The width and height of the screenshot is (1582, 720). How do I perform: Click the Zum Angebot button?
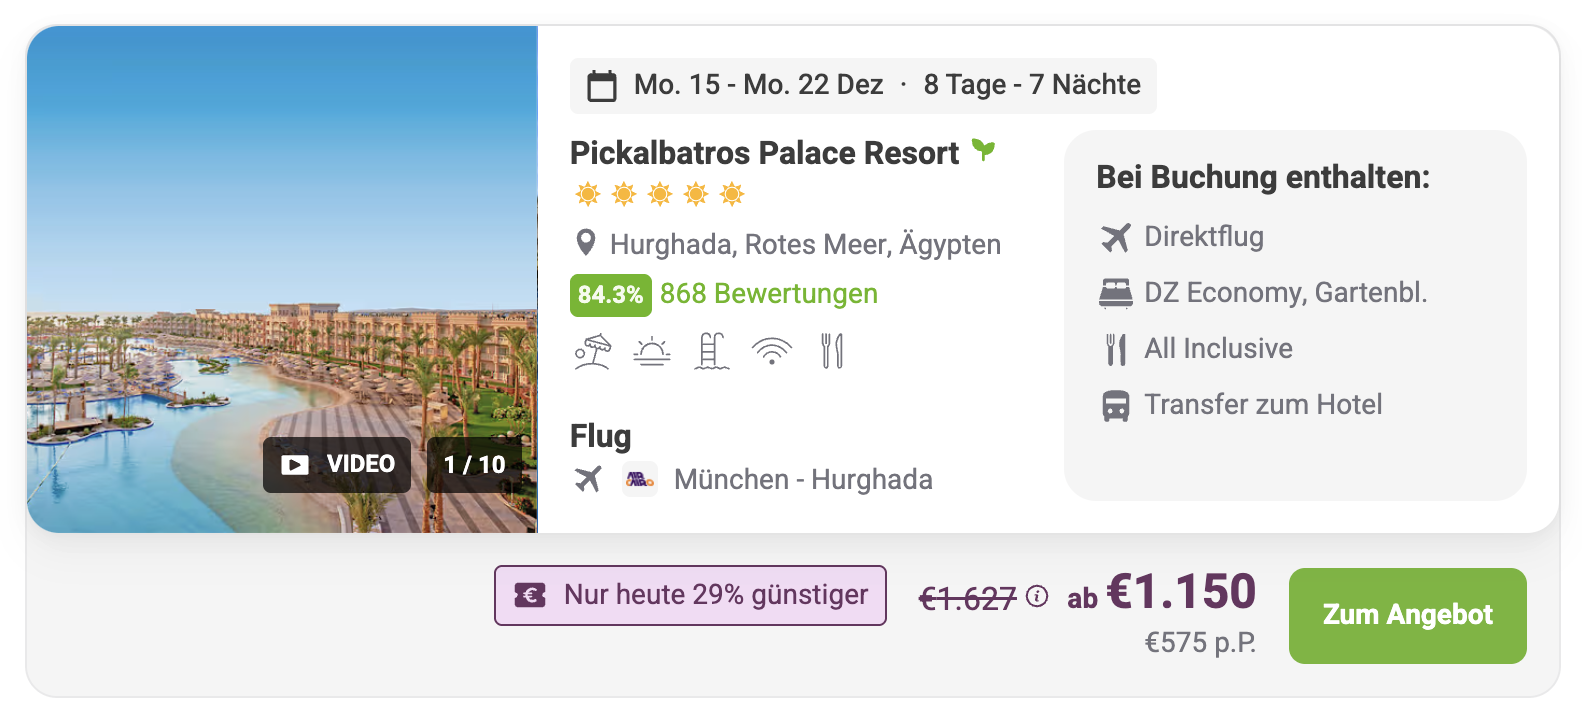[1407, 615]
